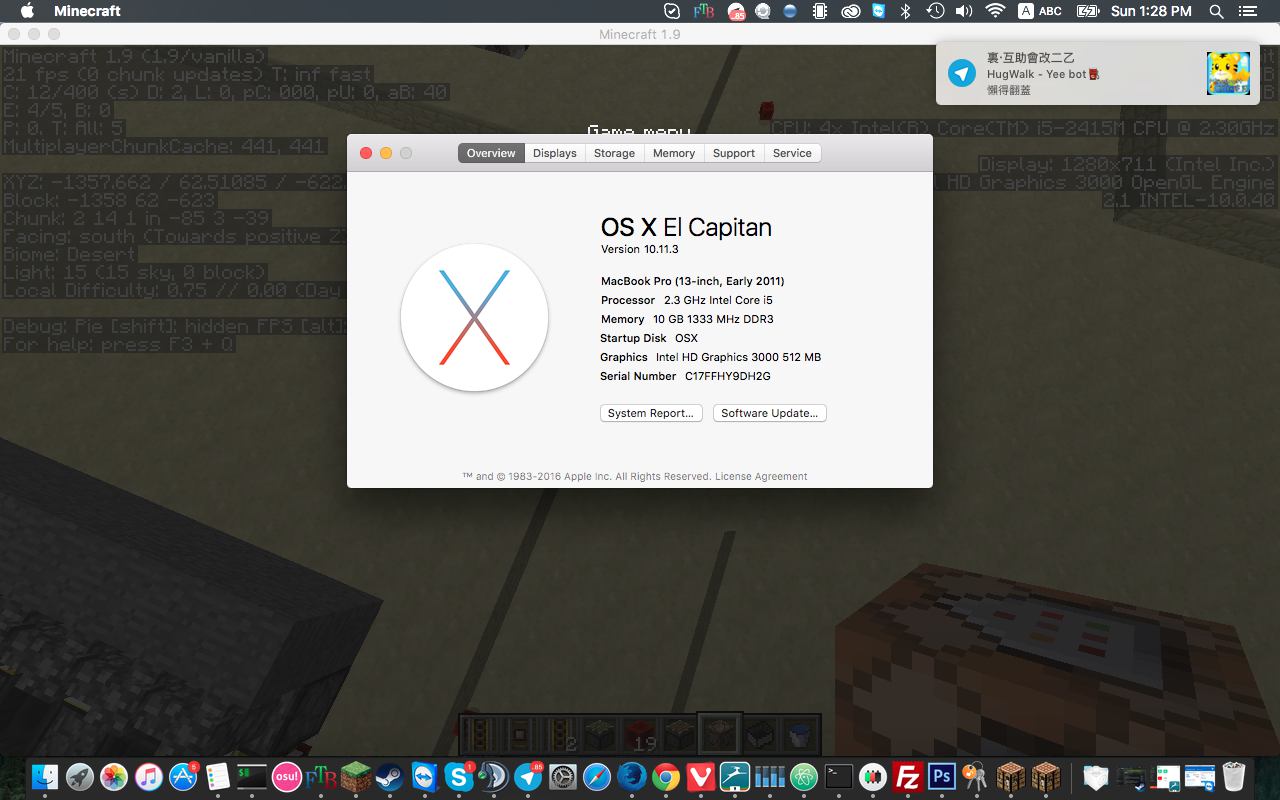Launch Photos from the Dock

(x=114, y=776)
